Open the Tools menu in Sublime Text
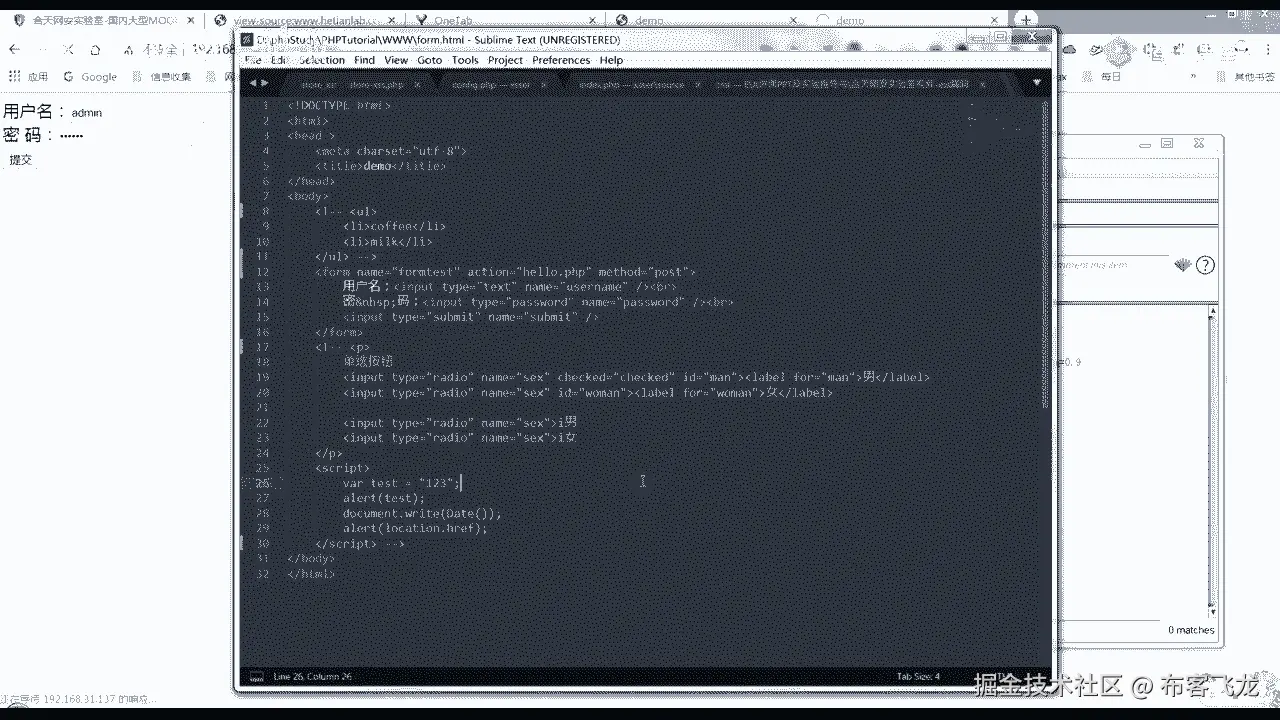This screenshot has width=1280, height=720. (x=465, y=60)
